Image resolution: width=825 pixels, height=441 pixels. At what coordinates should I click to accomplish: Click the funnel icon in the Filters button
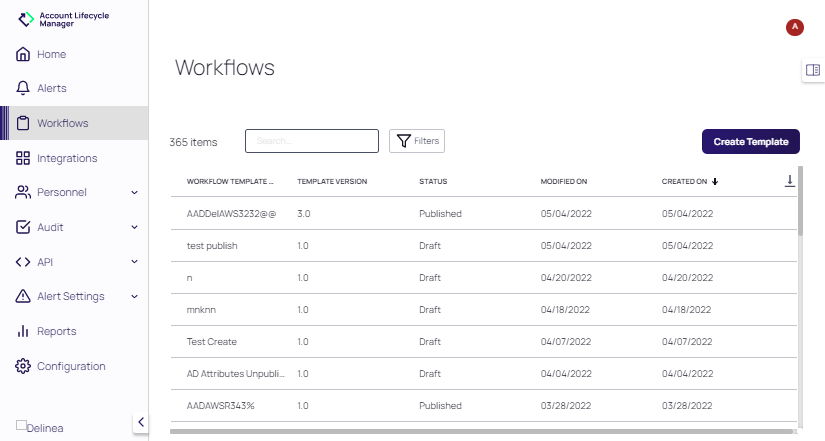tap(404, 141)
